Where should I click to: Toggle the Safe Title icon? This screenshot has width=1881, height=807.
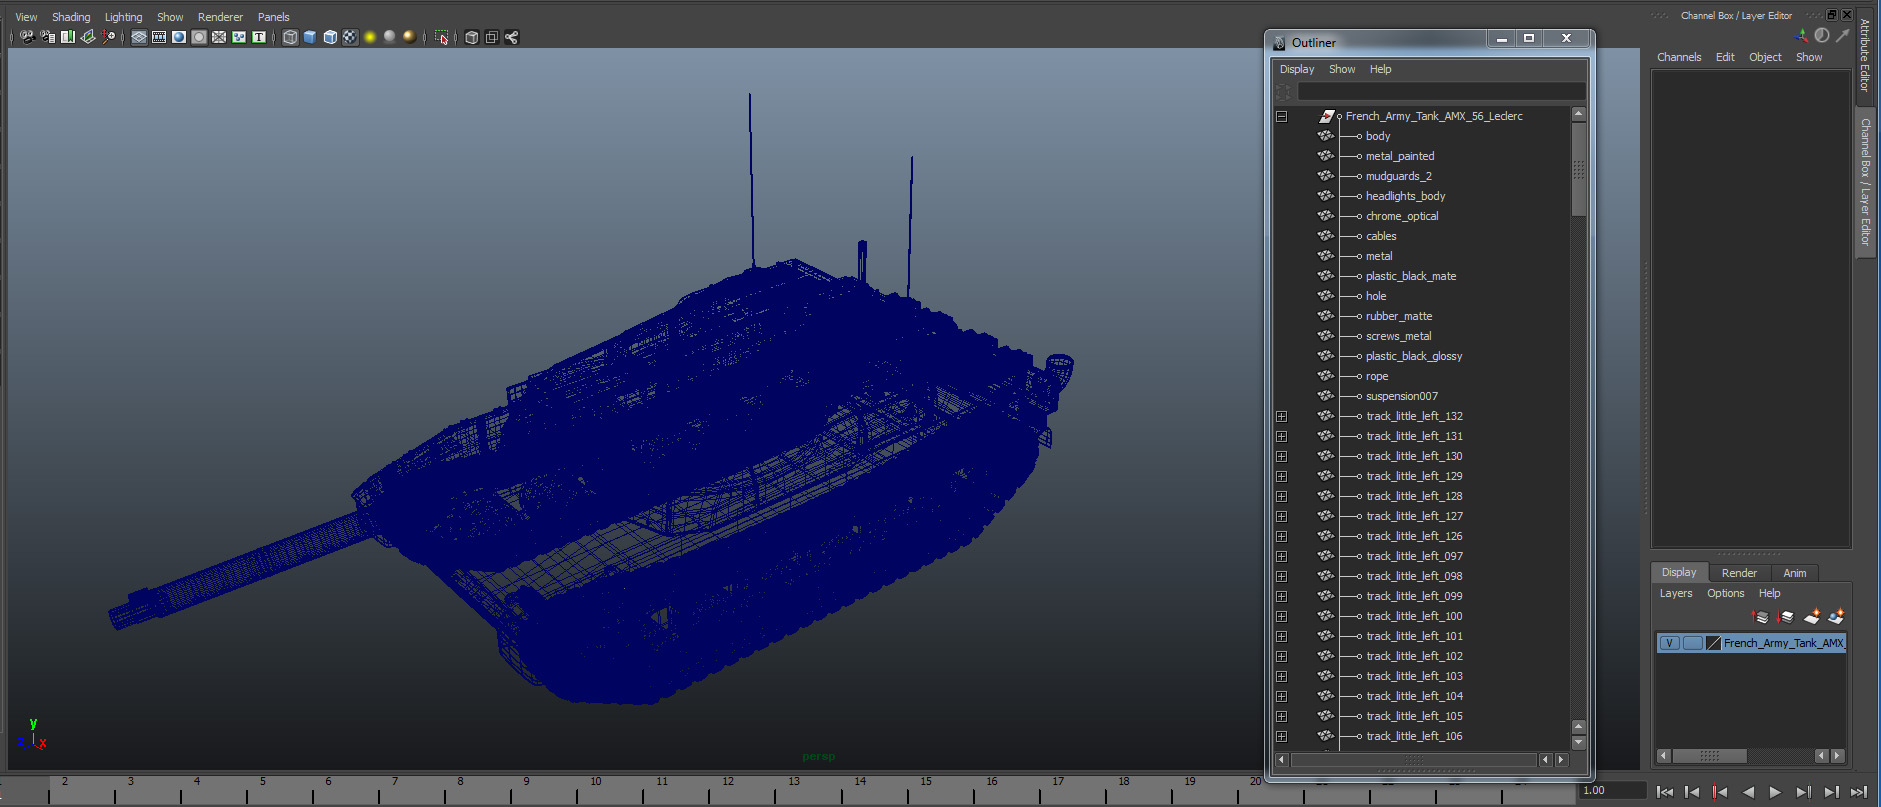tap(259, 37)
